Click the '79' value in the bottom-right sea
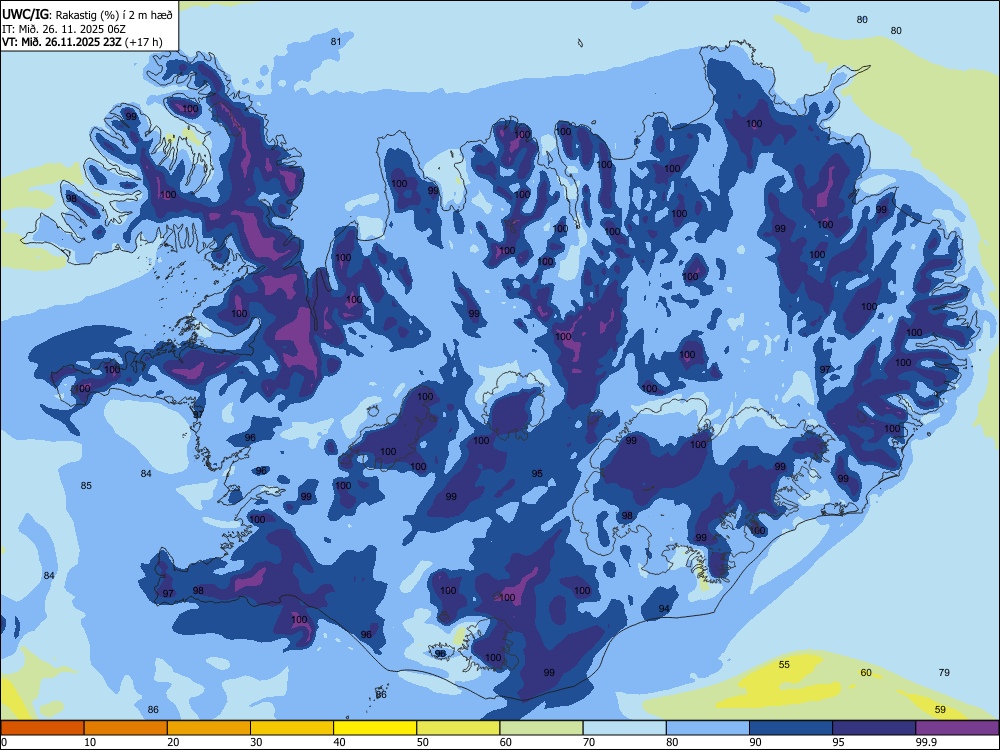 coord(944,672)
